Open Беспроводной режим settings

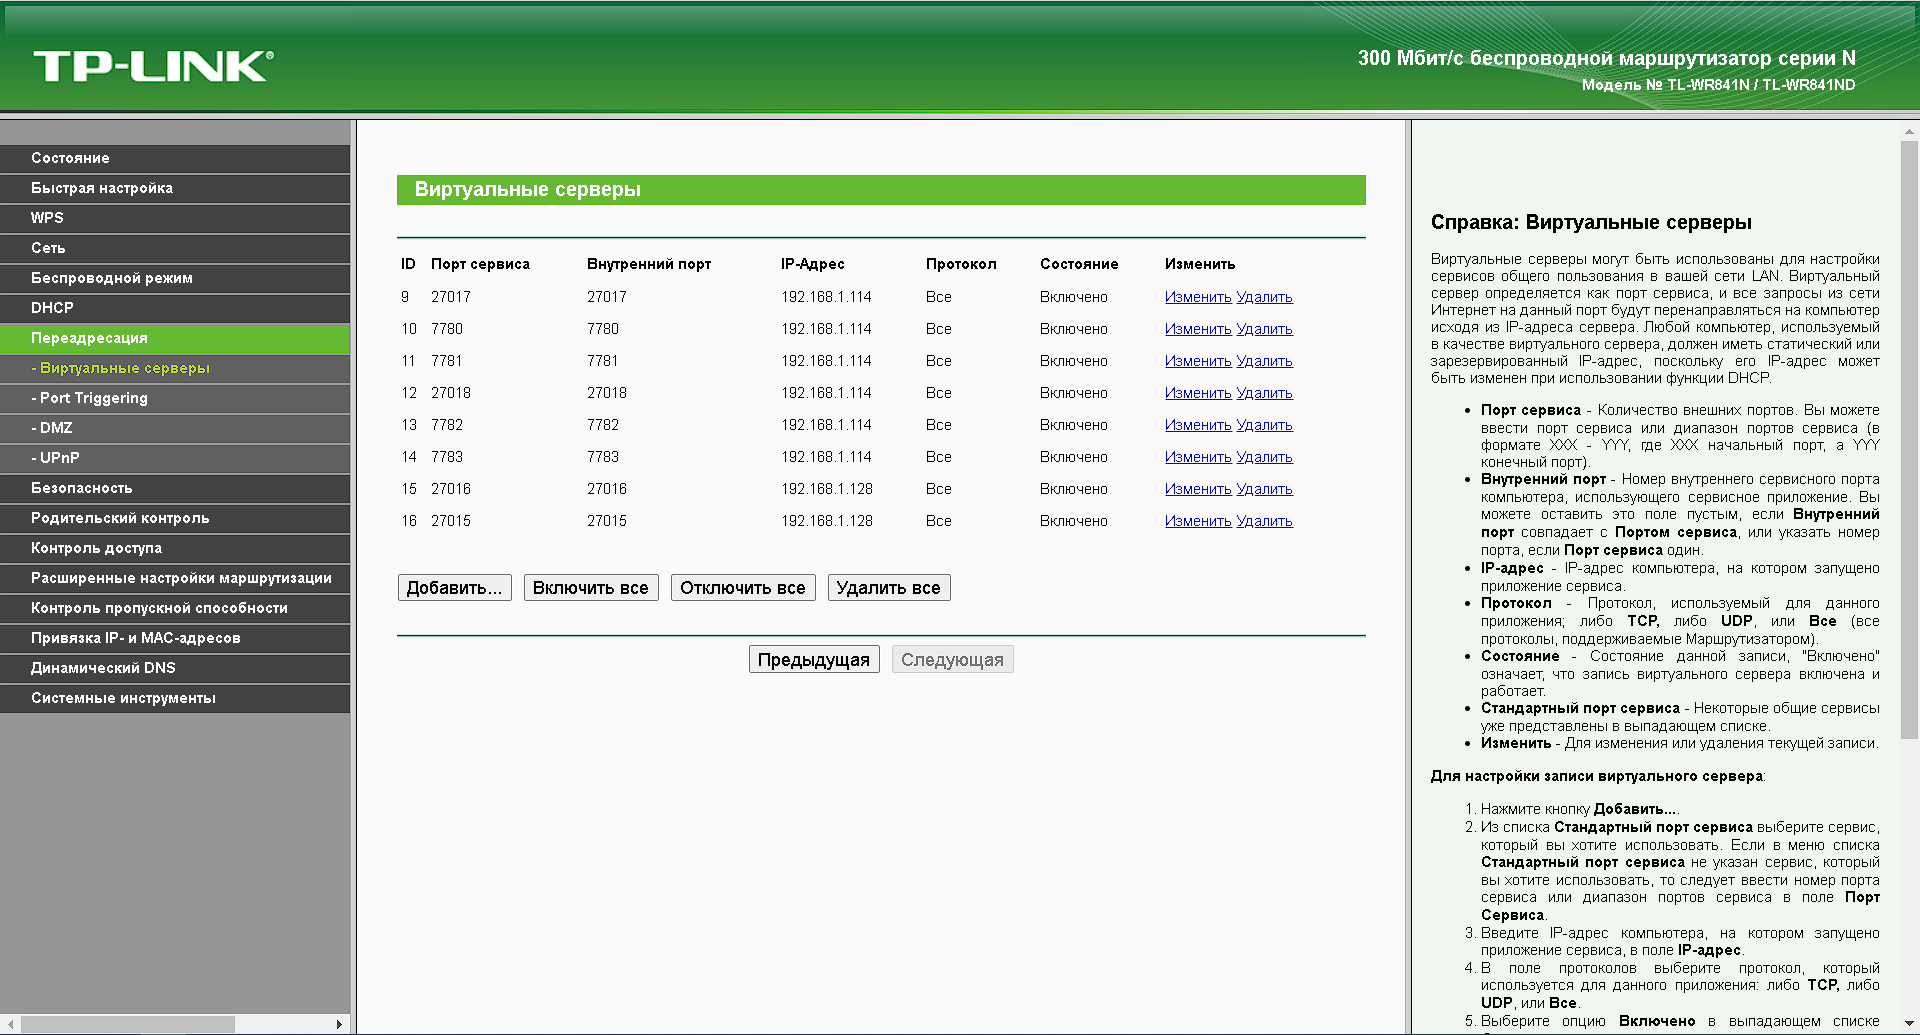175,278
